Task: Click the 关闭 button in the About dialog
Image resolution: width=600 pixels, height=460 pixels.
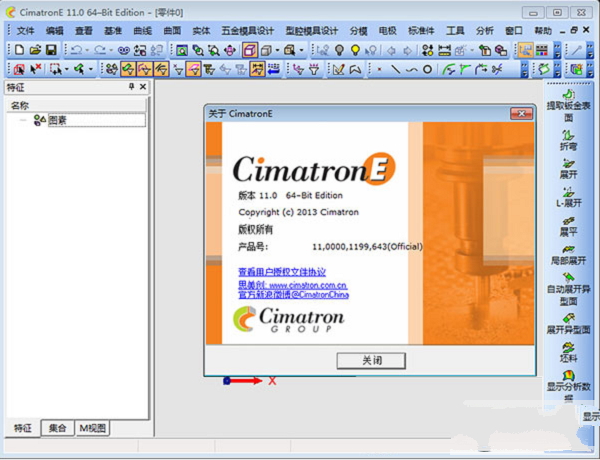Action: point(371,360)
